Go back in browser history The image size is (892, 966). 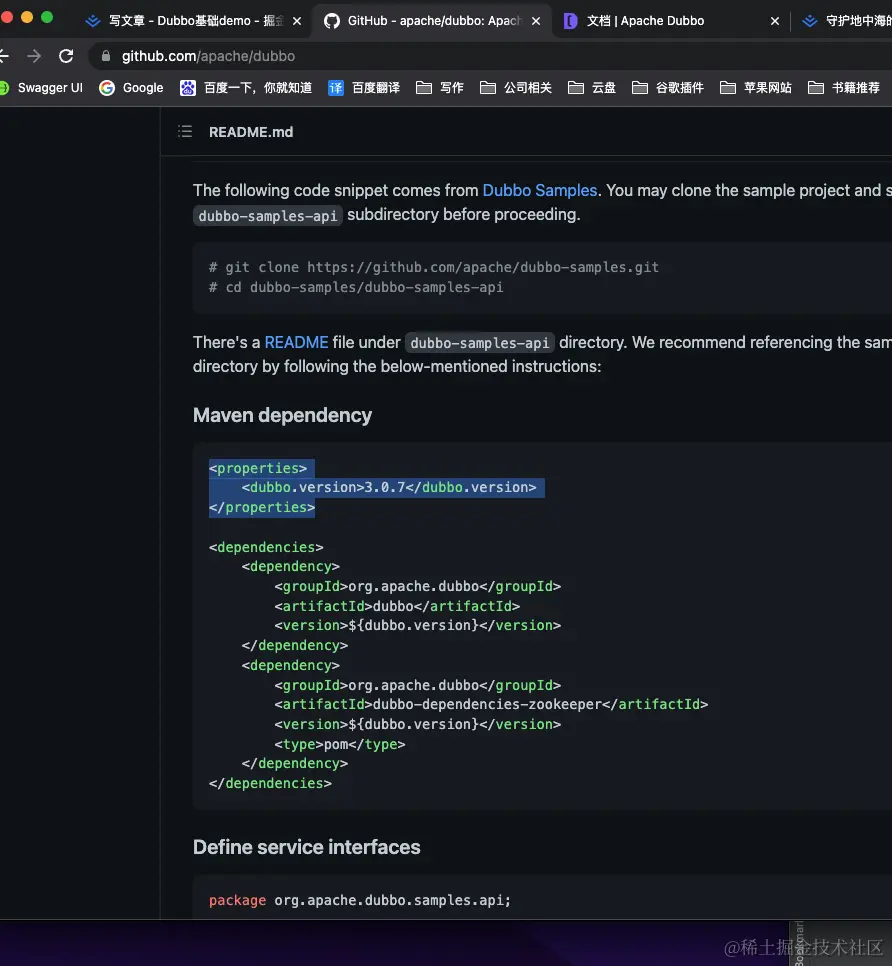click(x=4, y=56)
